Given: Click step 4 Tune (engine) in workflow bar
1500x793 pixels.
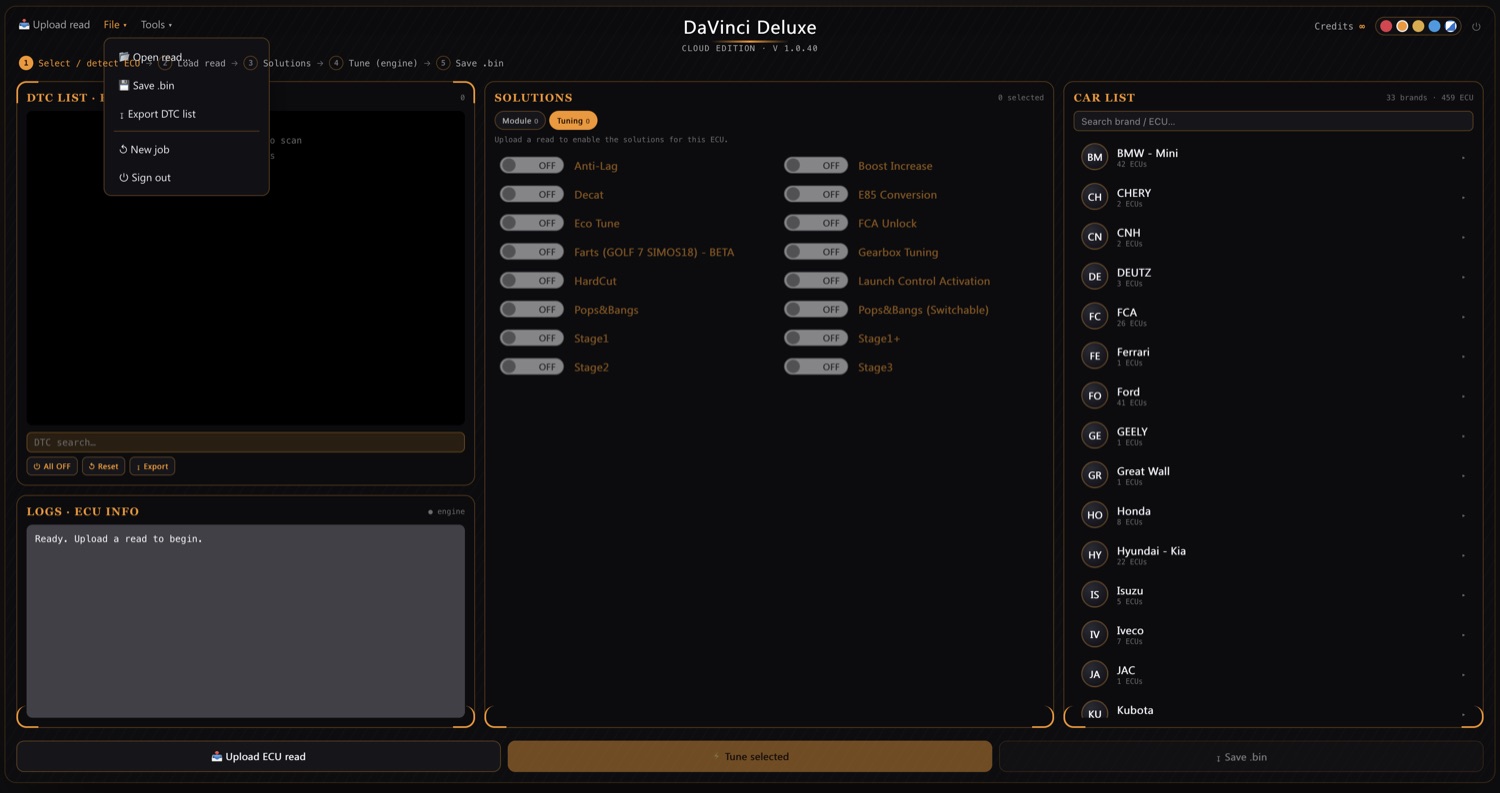Looking at the screenshot, I should pyautogui.click(x=374, y=63).
